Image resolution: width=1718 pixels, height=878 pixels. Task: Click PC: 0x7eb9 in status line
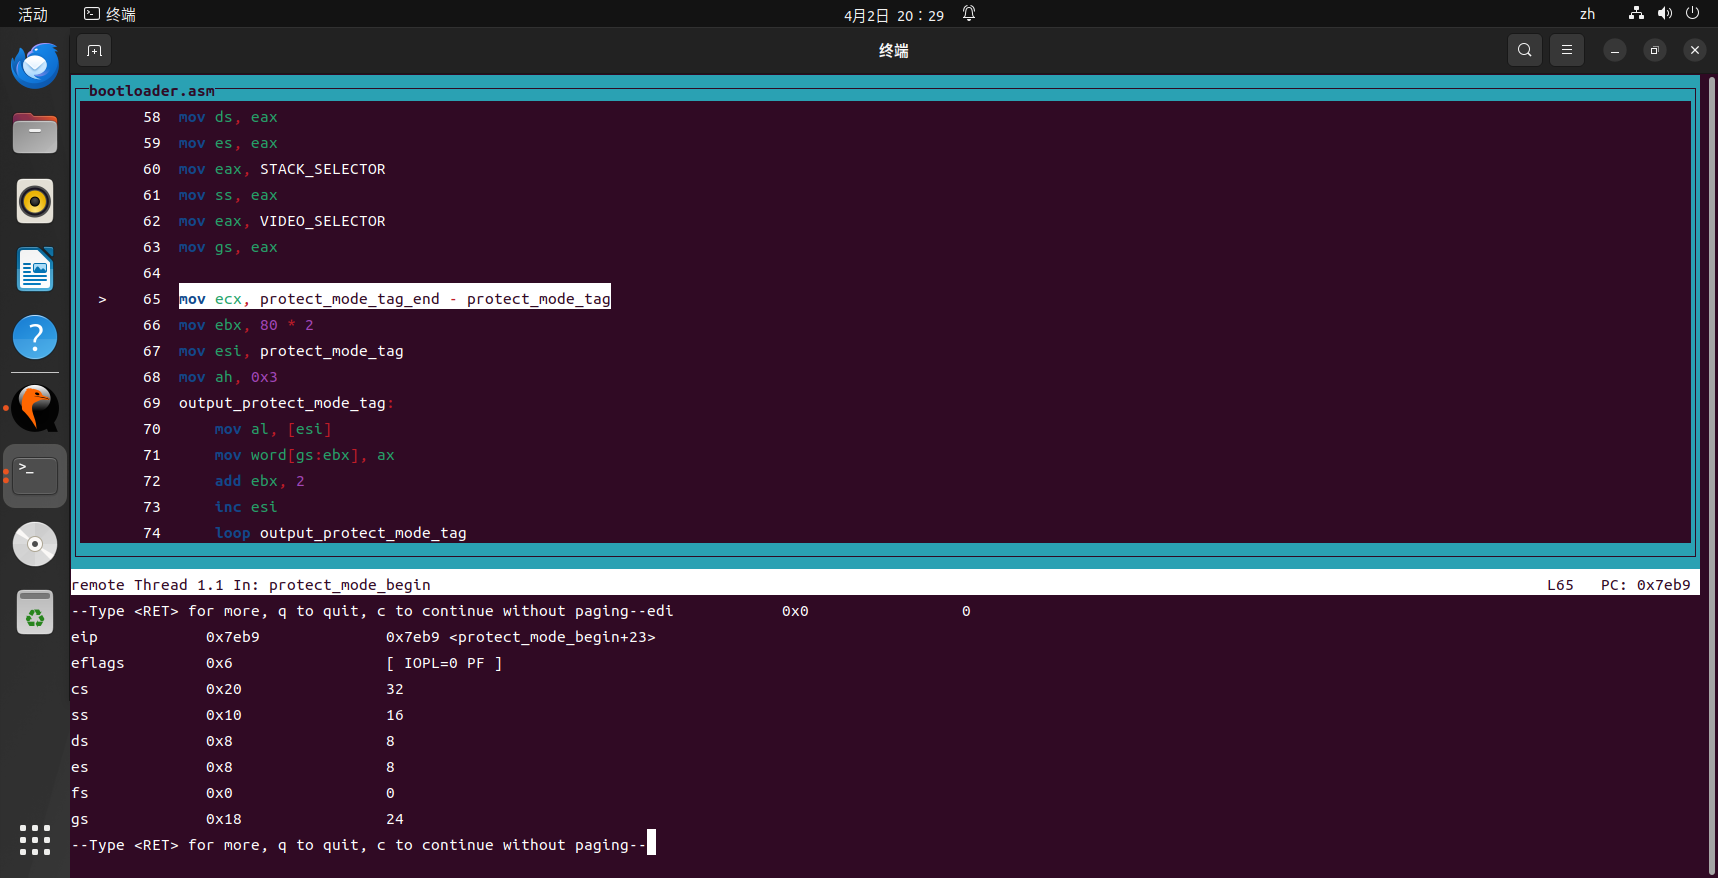(x=1645, y=585)
